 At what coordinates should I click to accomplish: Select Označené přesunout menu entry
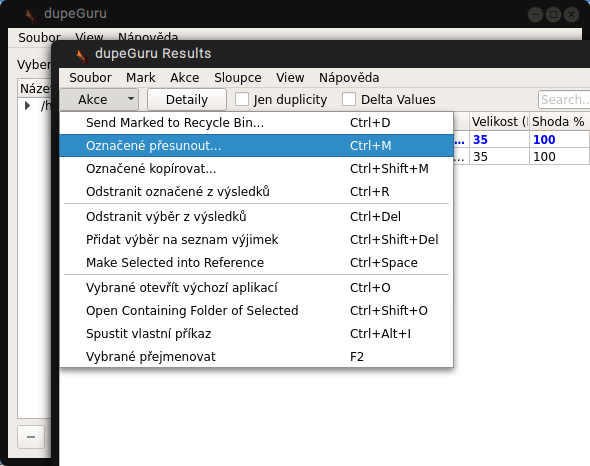point(256,146)
